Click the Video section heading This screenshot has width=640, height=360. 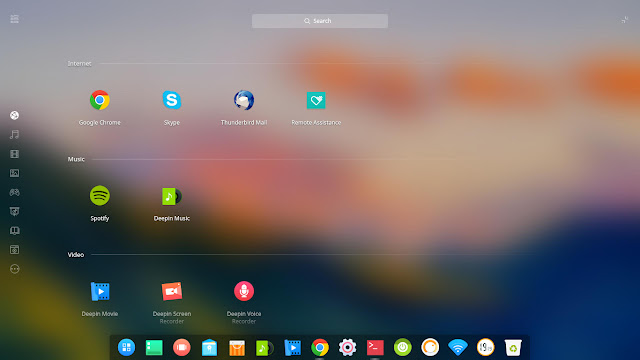tap(76, 255)
